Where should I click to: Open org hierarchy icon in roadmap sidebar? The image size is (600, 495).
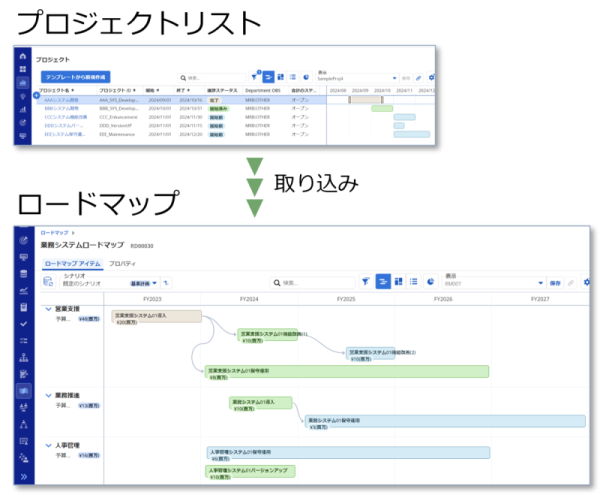click(x=23, y=357)
